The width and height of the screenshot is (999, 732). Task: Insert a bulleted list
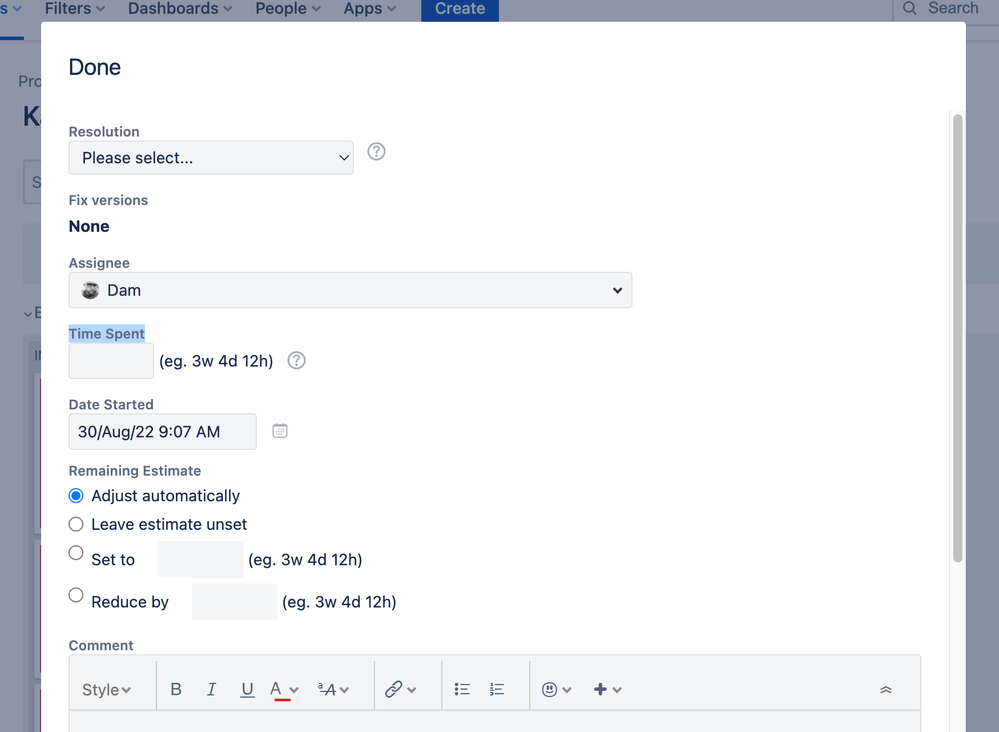[x=462, y=689]
